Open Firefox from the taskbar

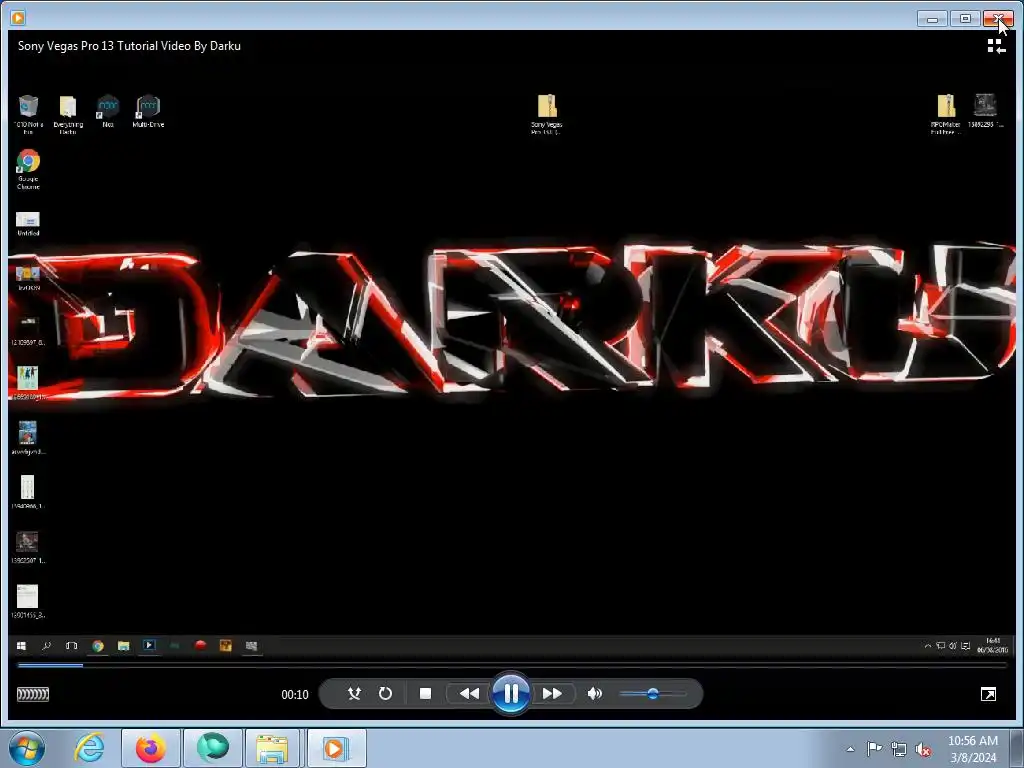pyautogui.click(x=151, y=748)
